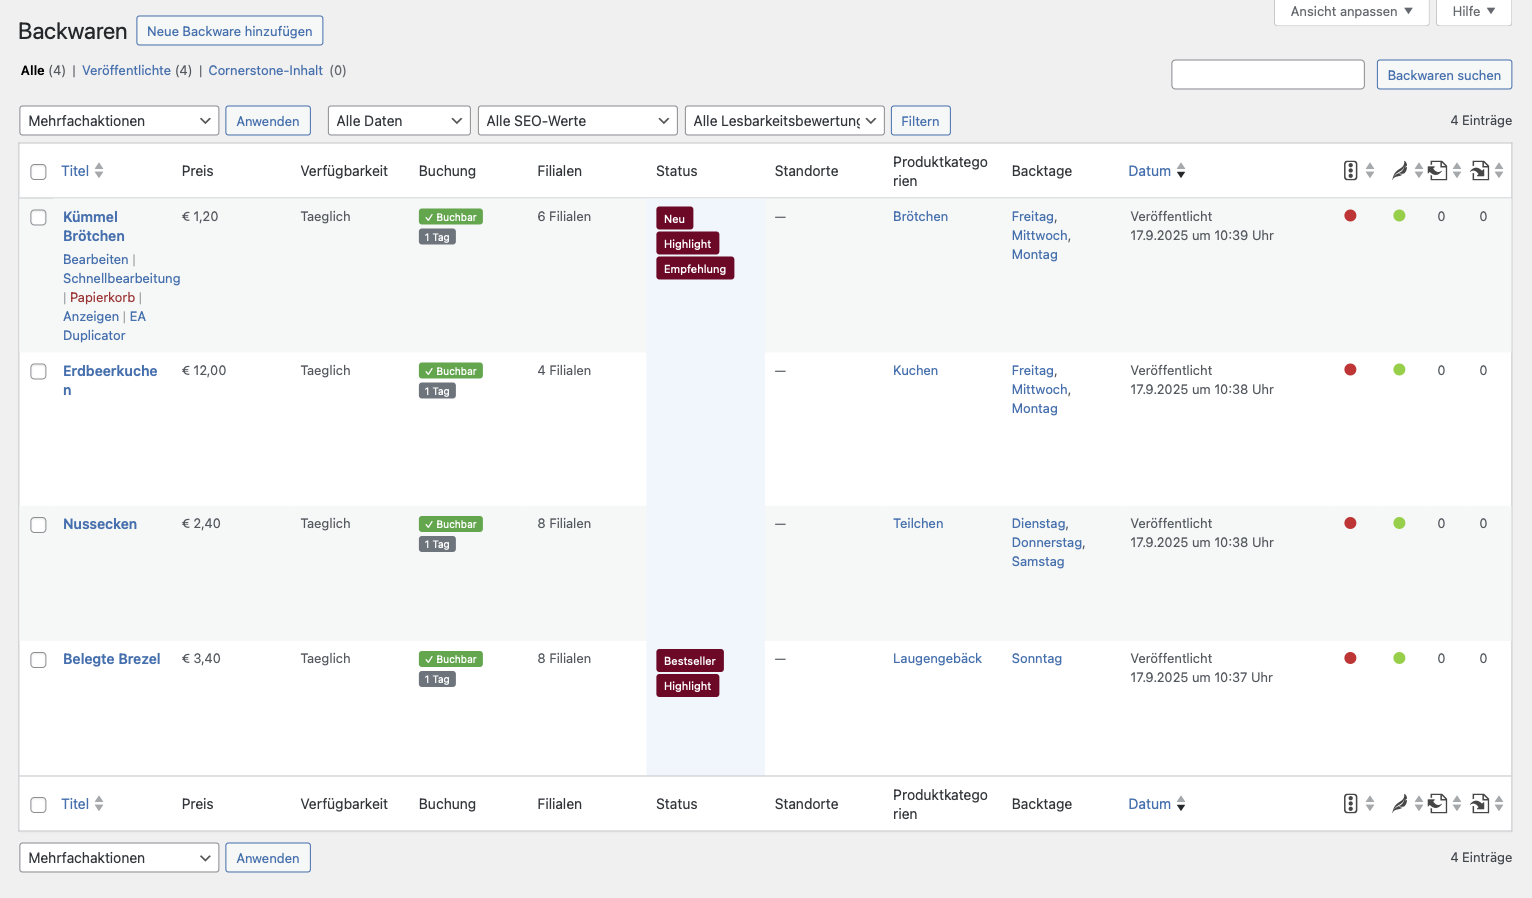The width and height of the screenshot is (1532, 898).
Task: Toggle the select-all checkbox in table header
Action: (x=39, y=172)
